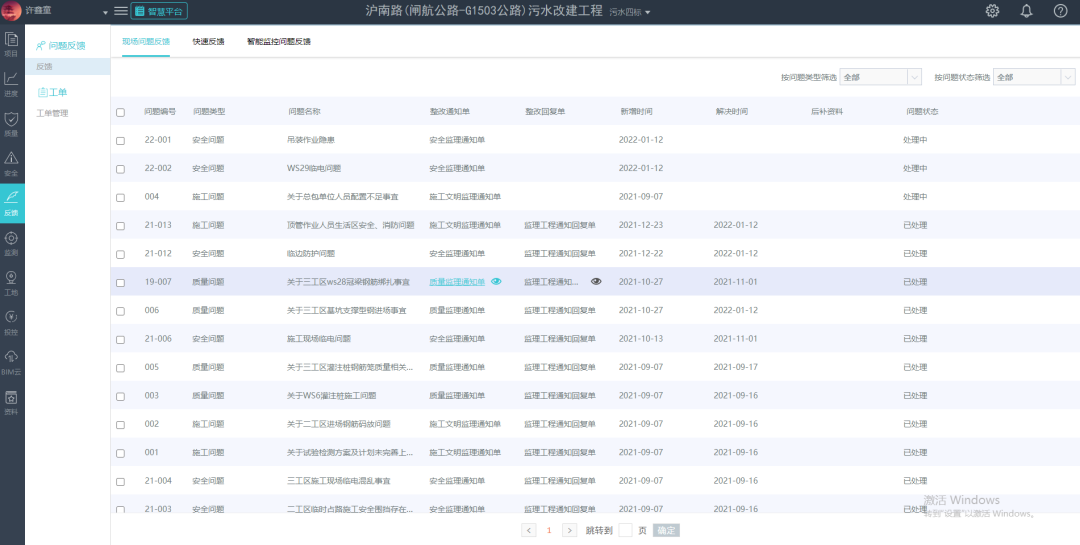Click the 解决时间 column header
Viewport: 1080px width, 545px height.
tap(731, 111)
